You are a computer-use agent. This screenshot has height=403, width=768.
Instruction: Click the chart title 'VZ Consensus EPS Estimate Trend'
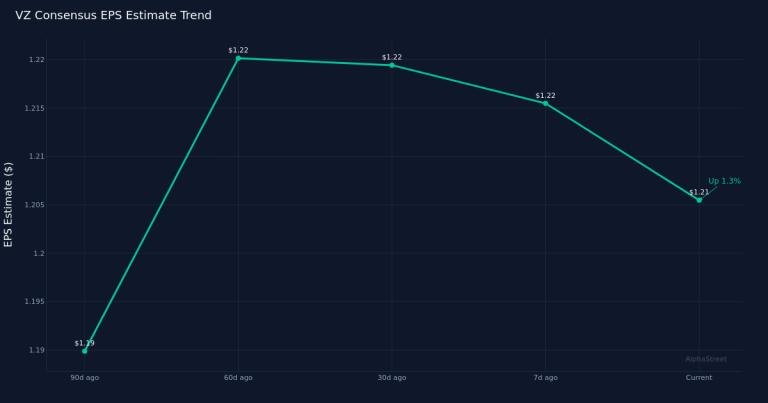pos(113,16)
